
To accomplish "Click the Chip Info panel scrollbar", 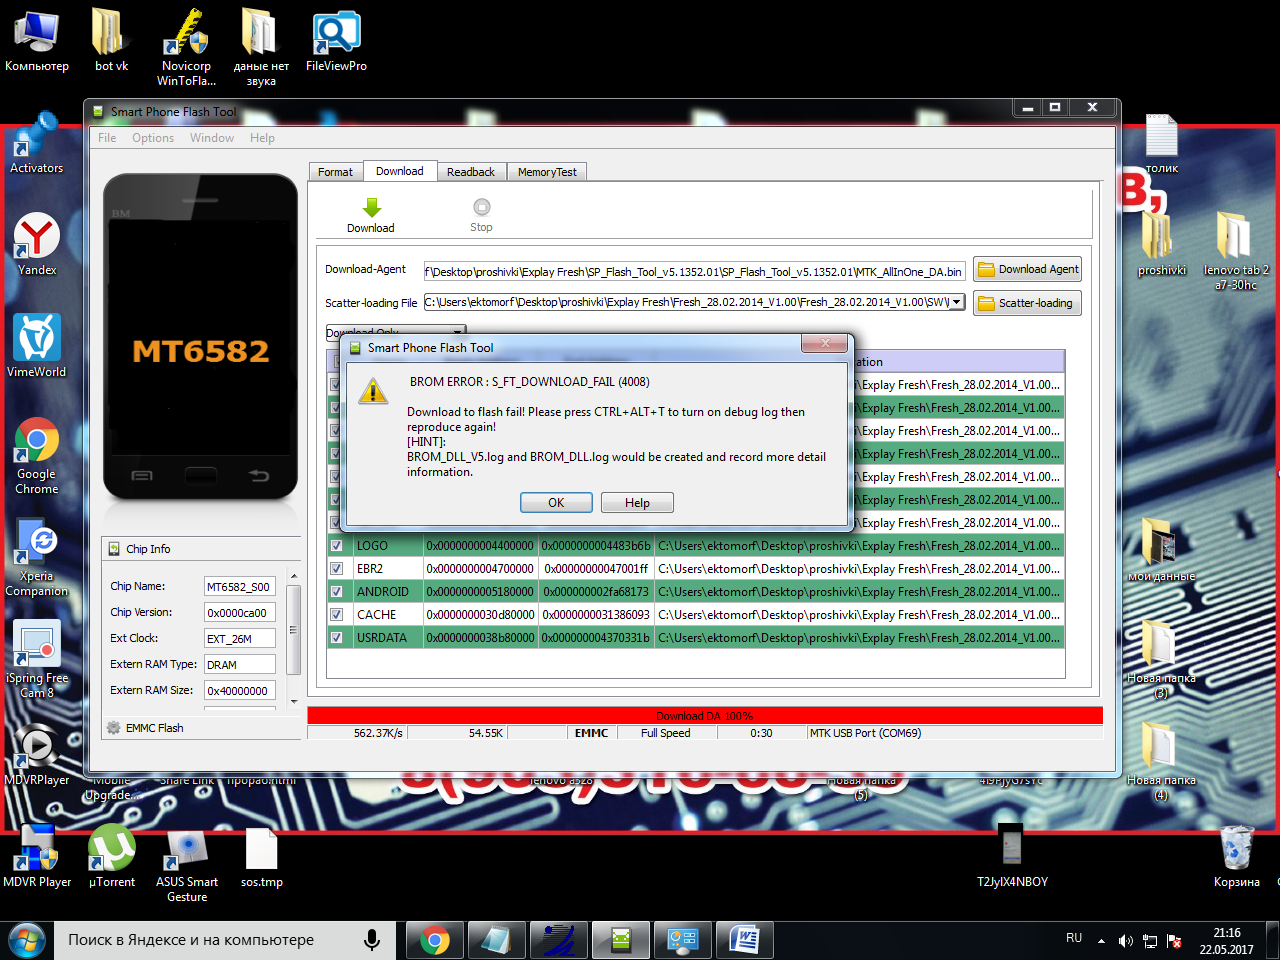I will [294, 630].
